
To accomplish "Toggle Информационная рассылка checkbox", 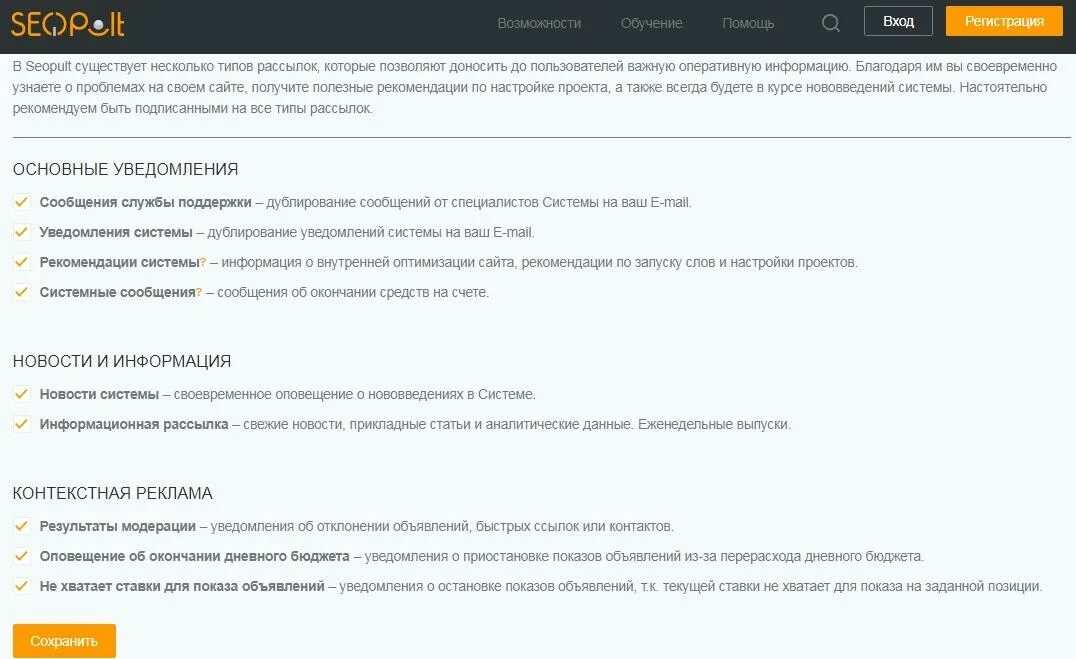I will 21,424.
